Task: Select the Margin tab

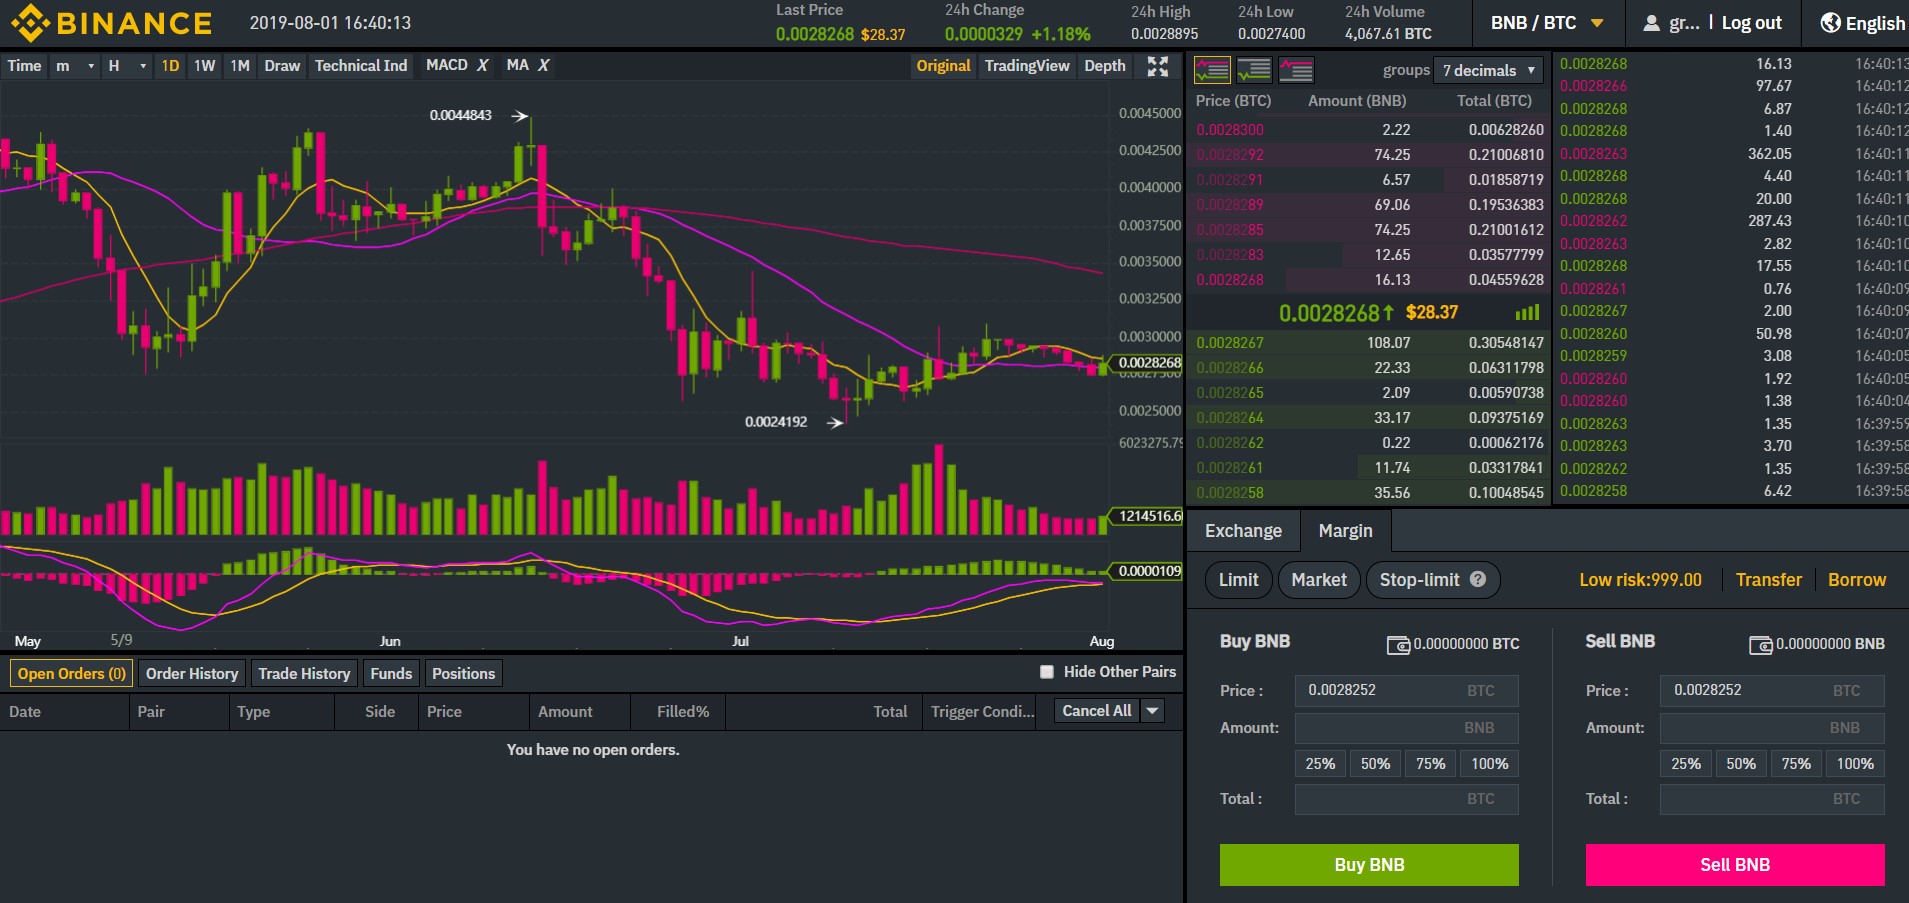Action: pos(1345,531)
